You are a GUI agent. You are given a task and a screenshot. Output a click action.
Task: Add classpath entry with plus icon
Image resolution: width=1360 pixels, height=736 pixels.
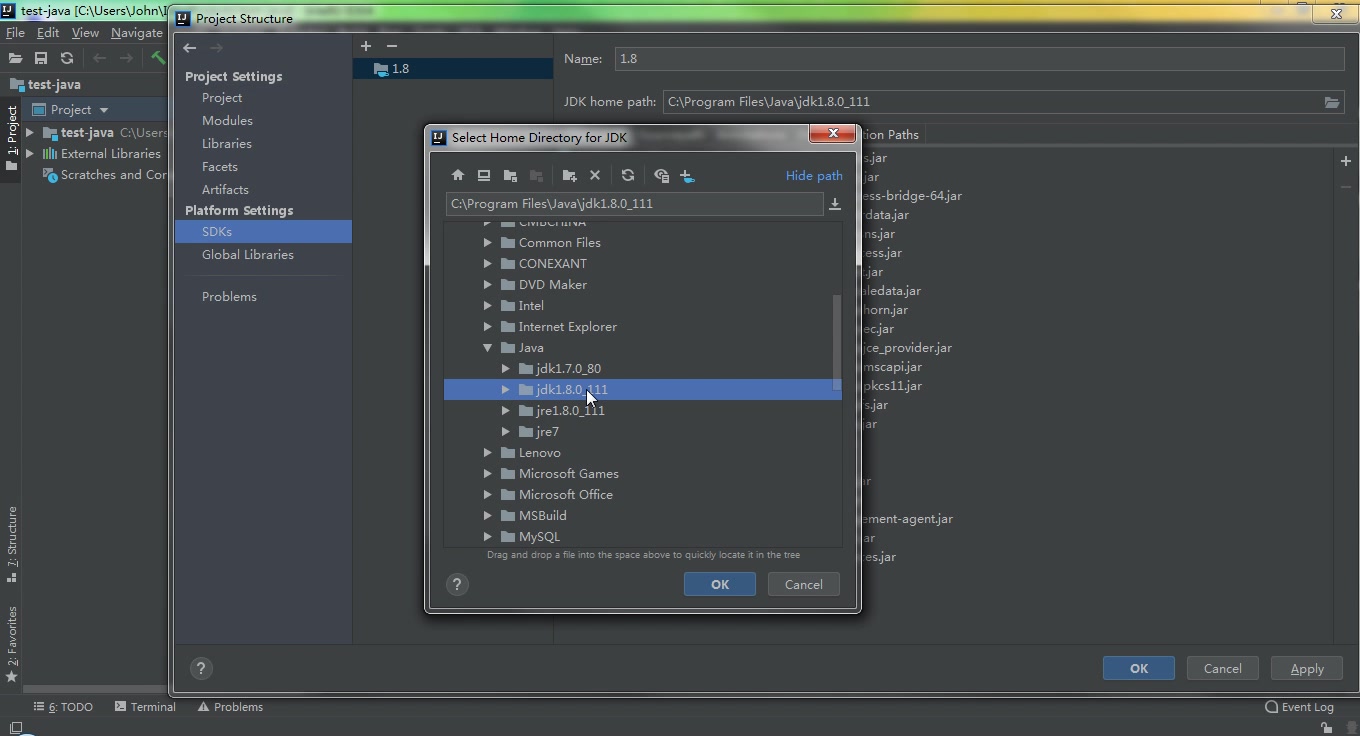[x=1346, y=161]
